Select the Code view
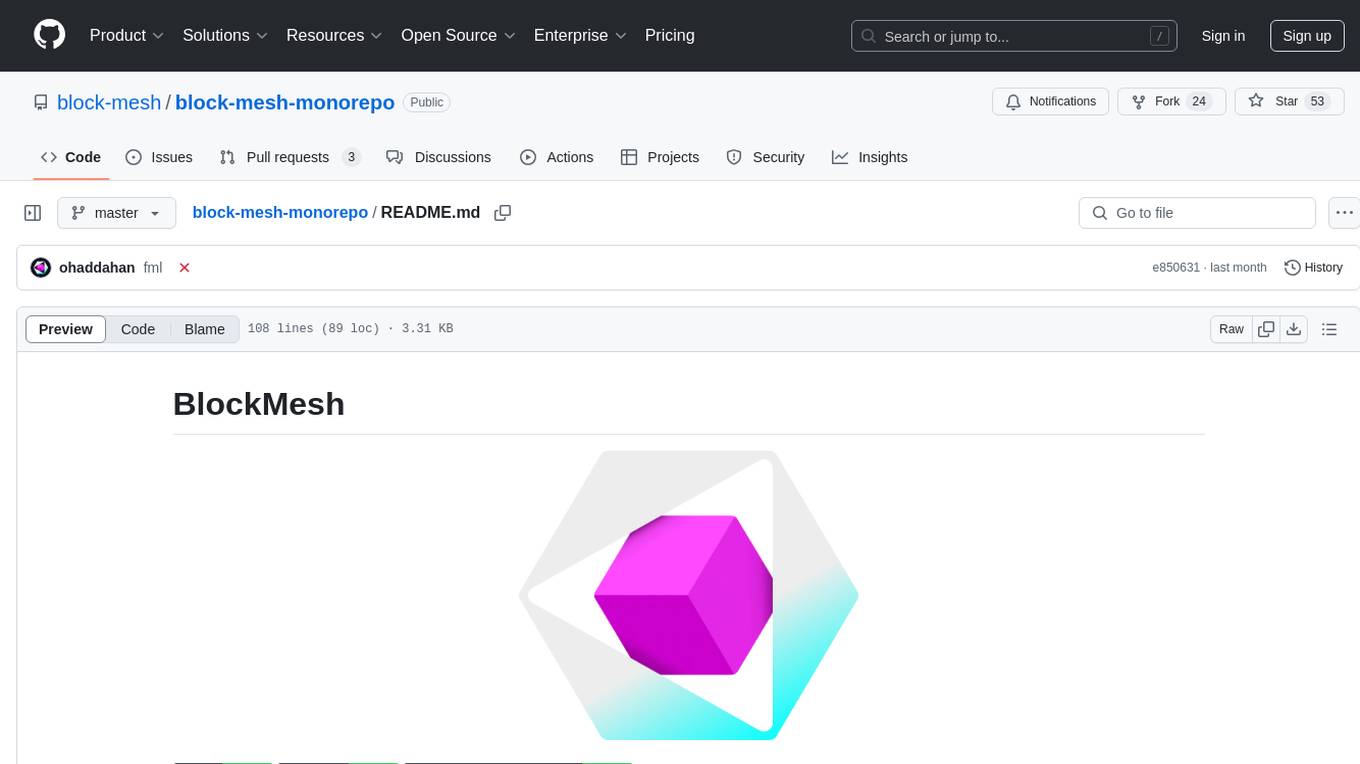This screenshot has height=764, width=1360. pyautogui.click(x=138, y=329)
